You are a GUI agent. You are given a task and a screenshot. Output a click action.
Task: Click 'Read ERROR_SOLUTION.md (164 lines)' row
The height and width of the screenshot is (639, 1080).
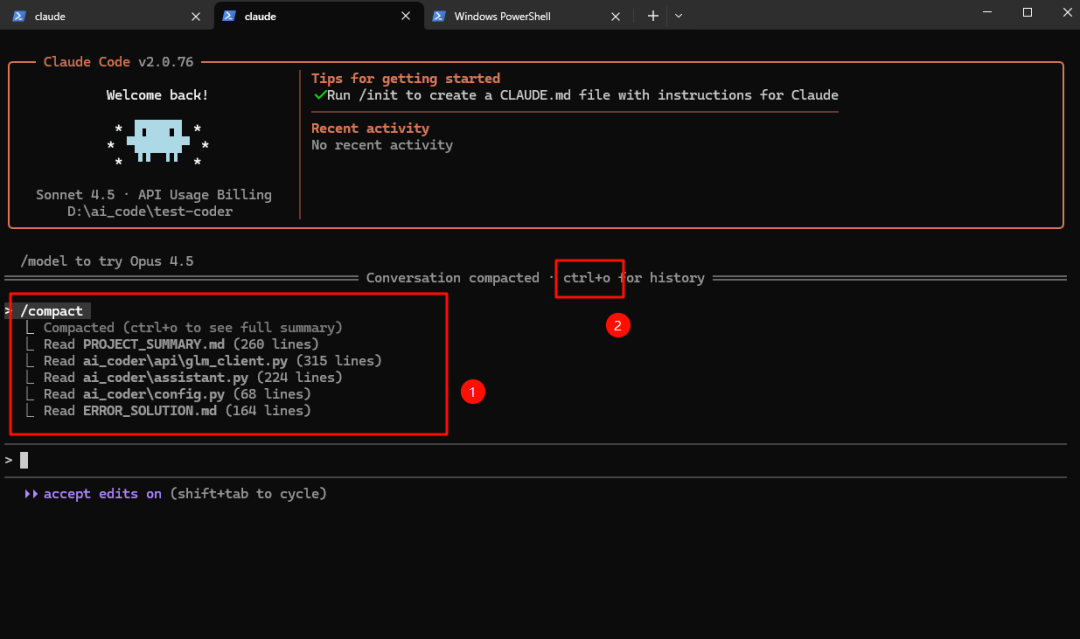[x=177, y=410]
